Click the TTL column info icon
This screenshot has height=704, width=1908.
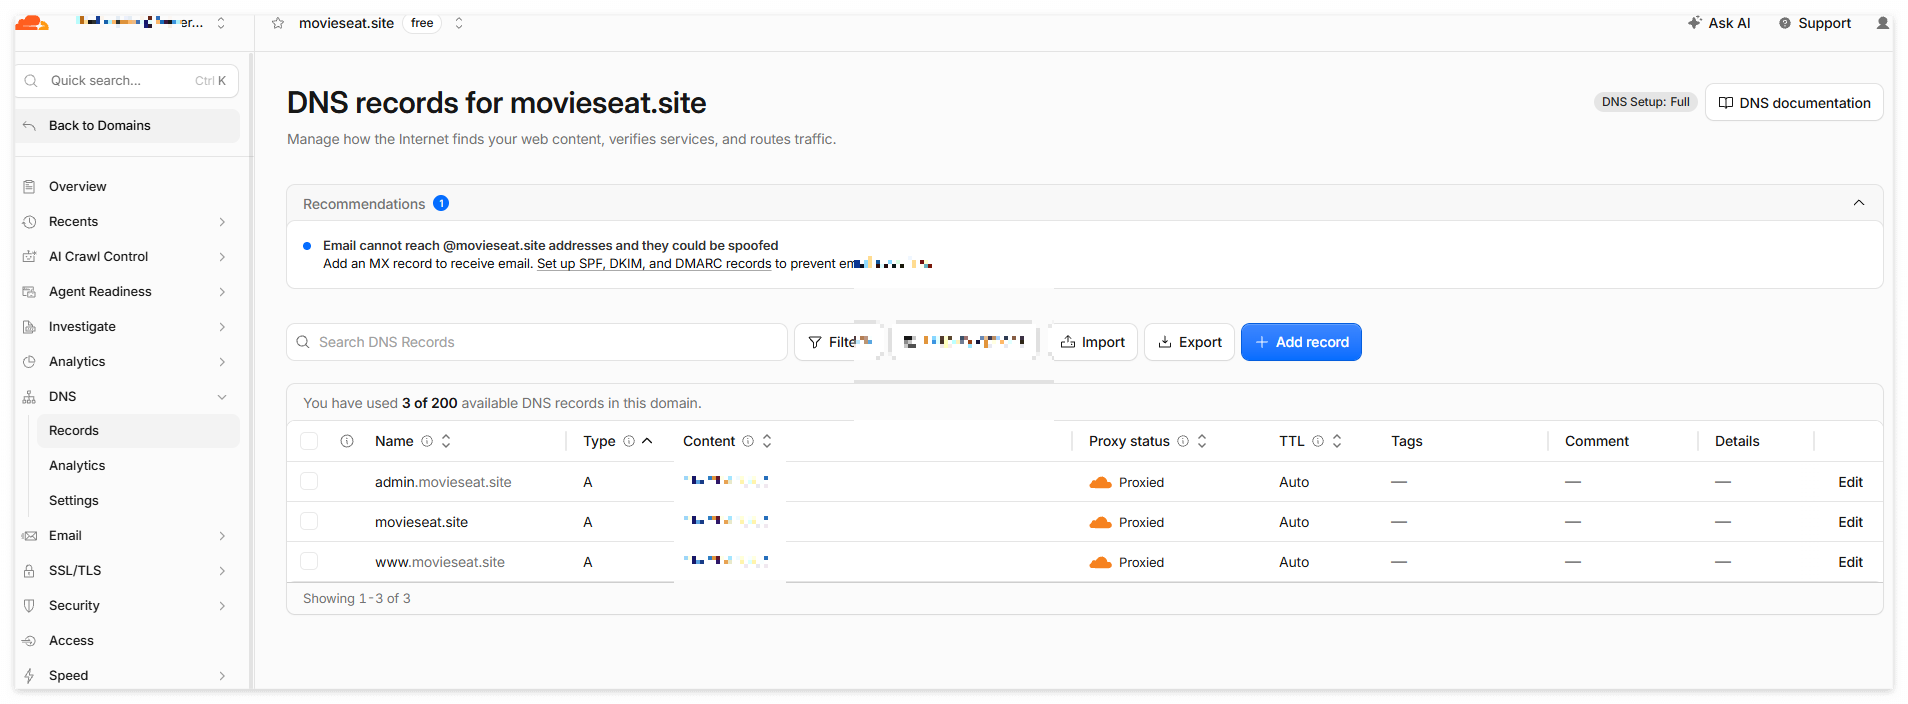click(1318, 441)
